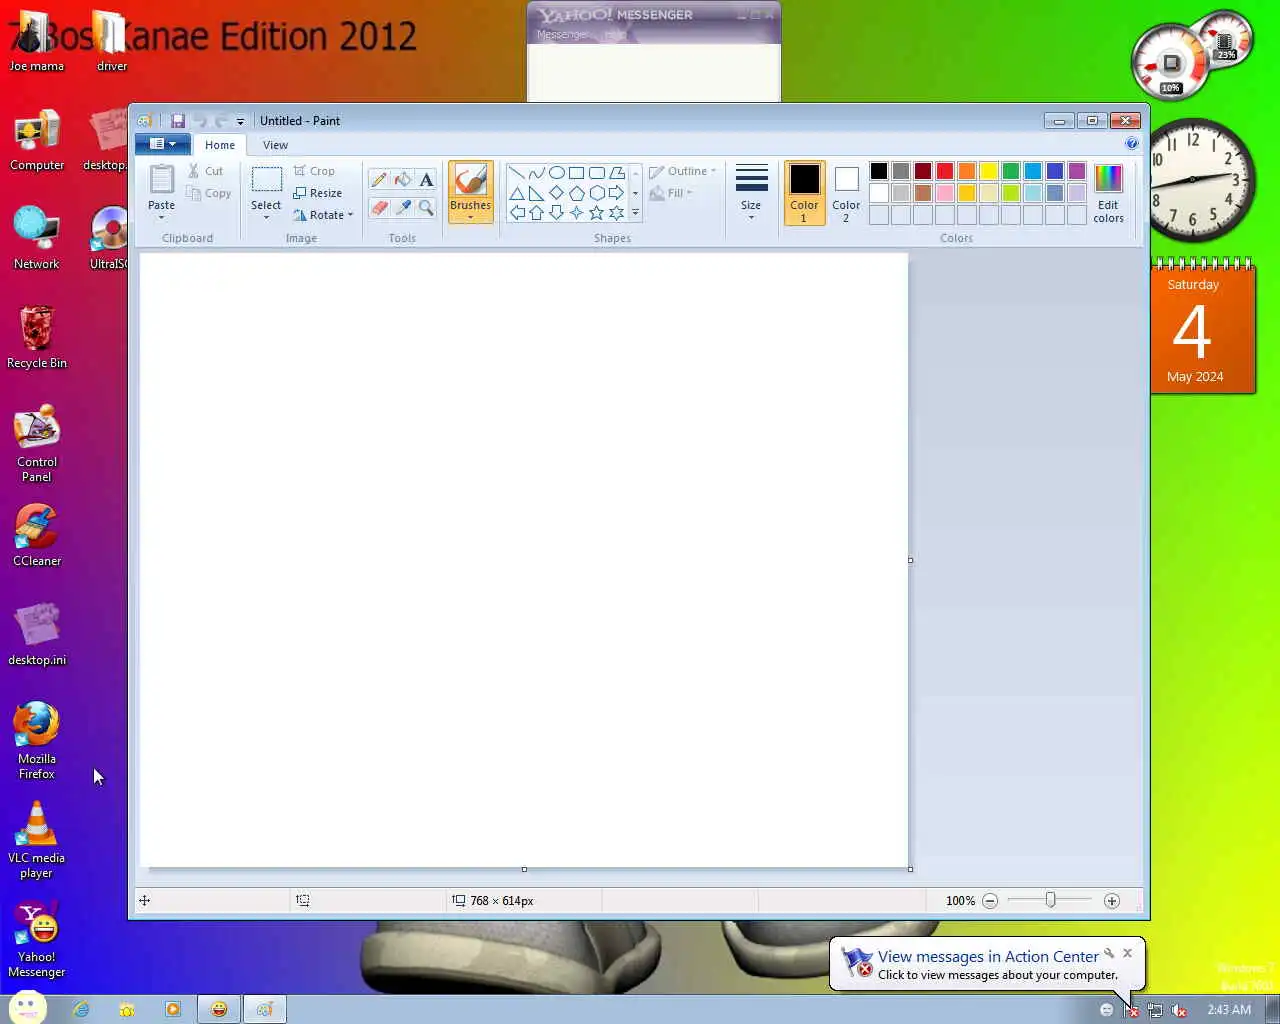Open Mozilla Firefox desktop icon
This screenshot has height=1024, width=1280.
coord(36,740)
